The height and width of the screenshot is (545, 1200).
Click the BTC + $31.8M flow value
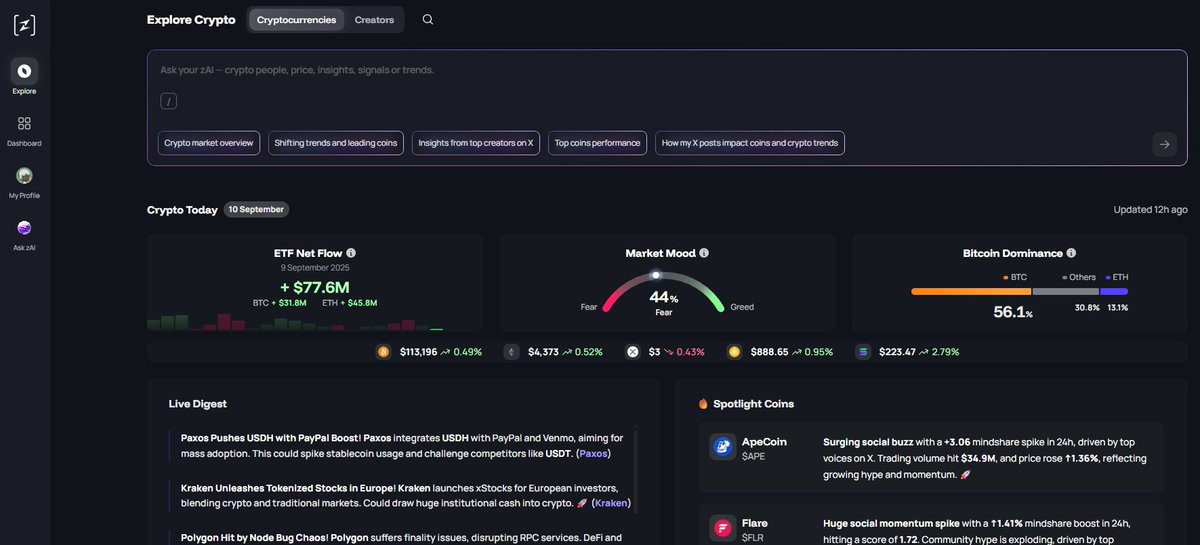coord(280,302)
